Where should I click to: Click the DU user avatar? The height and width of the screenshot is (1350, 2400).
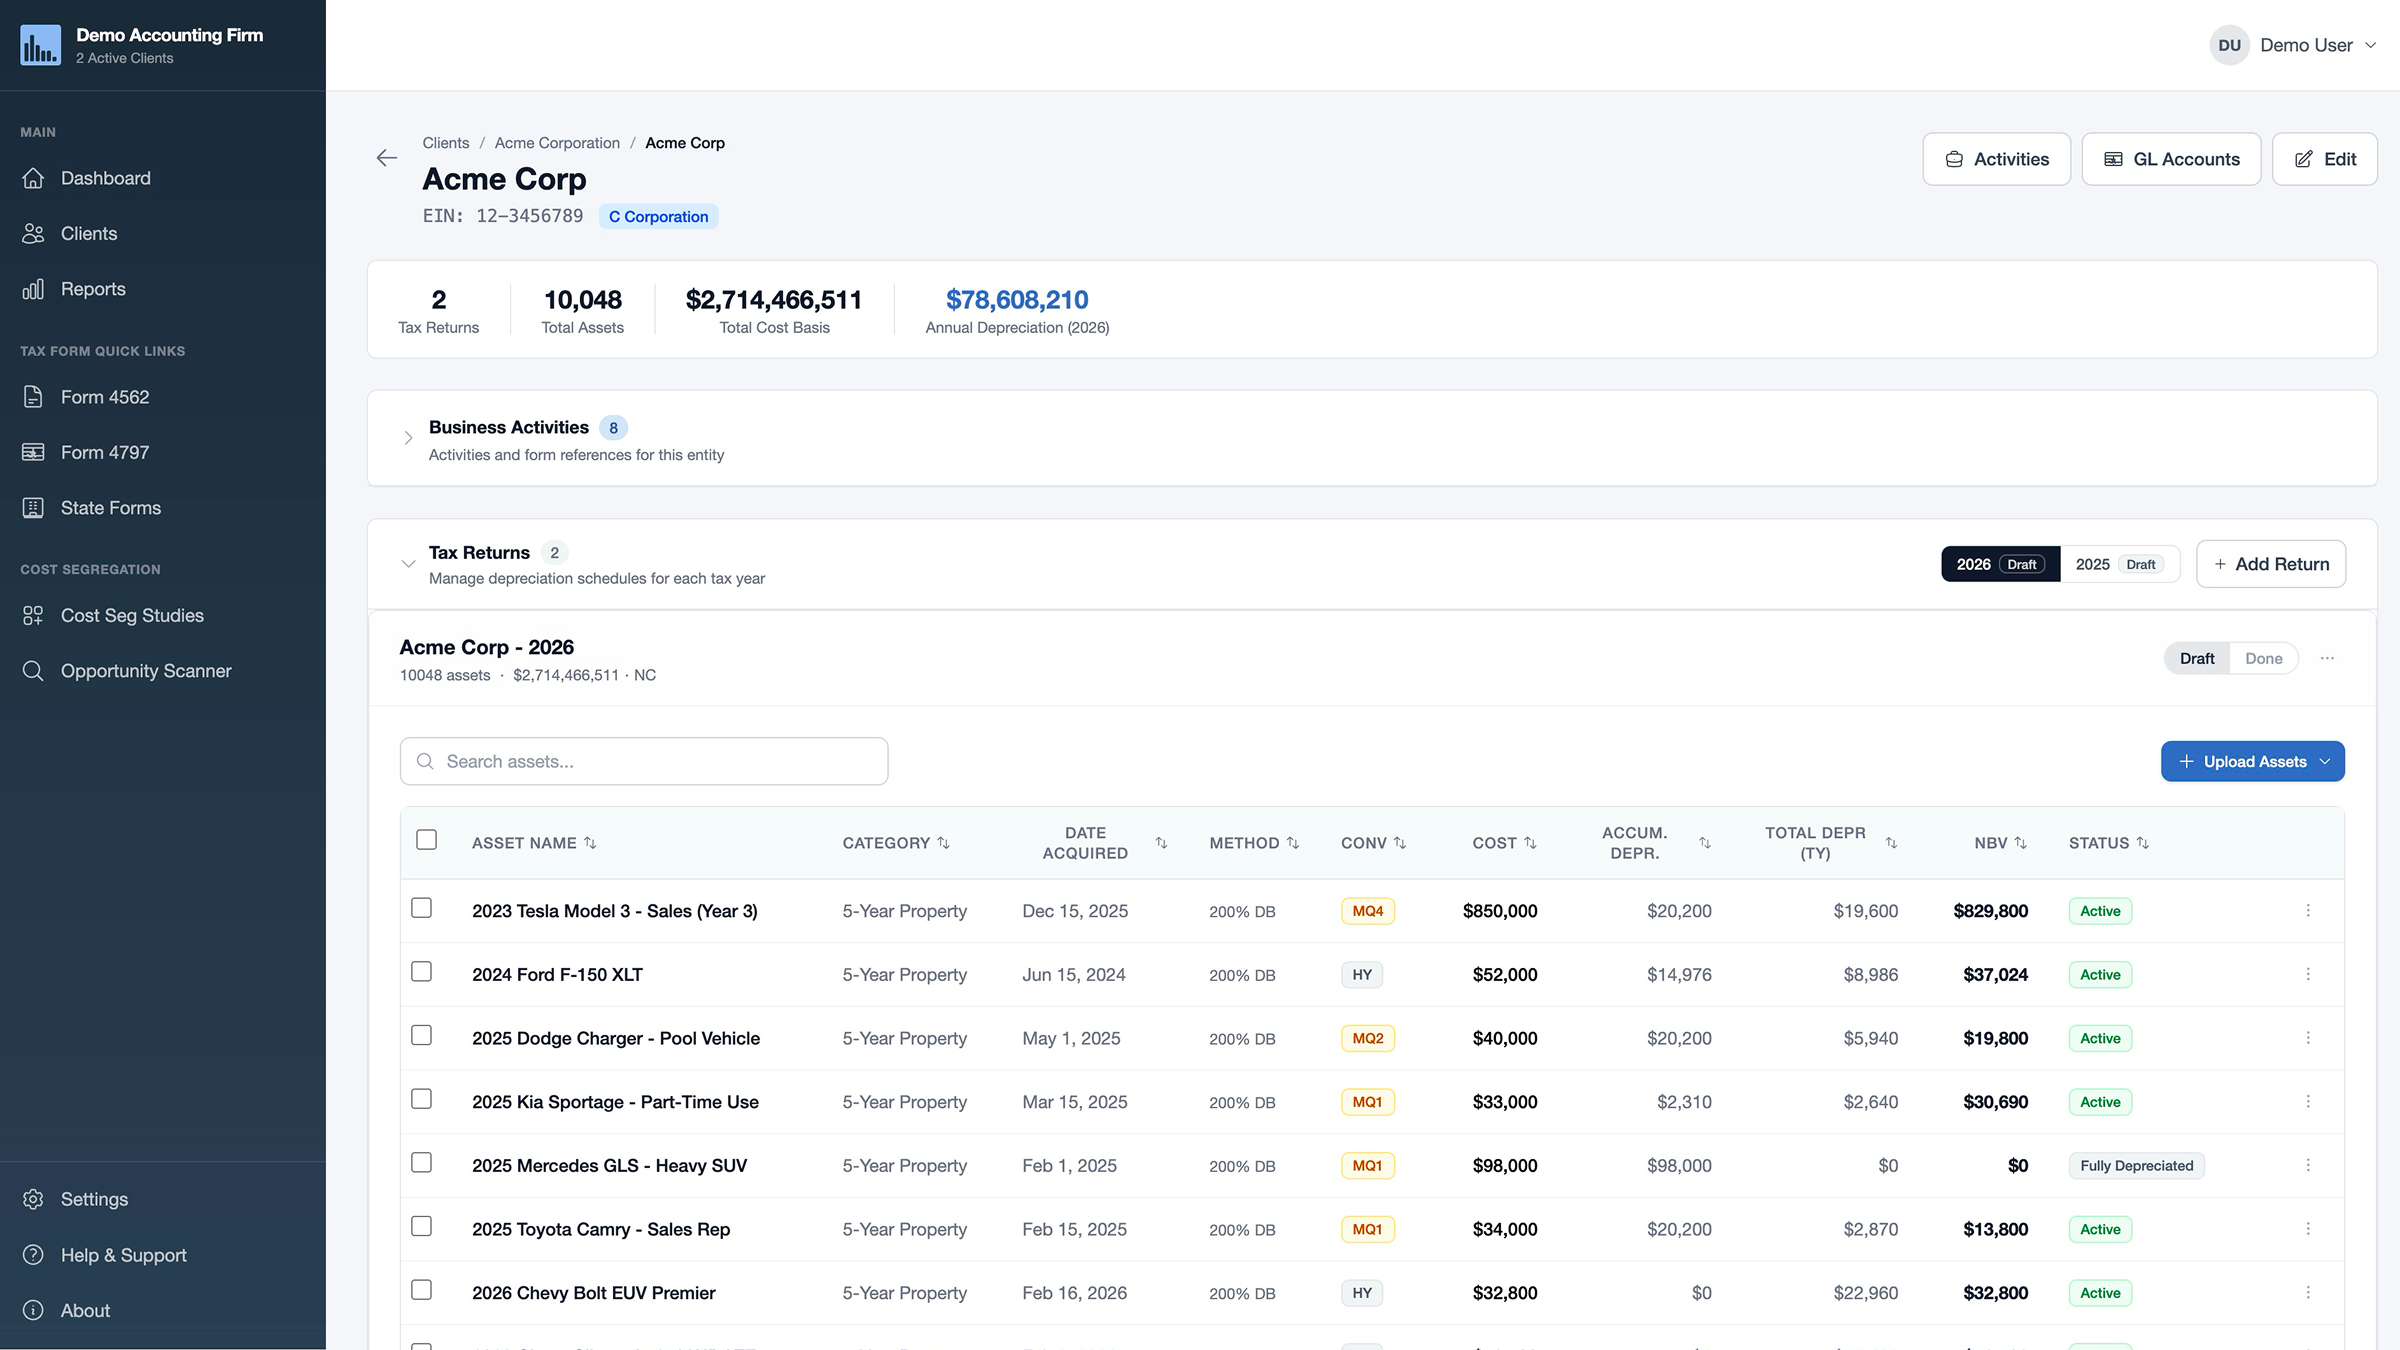2229,45
